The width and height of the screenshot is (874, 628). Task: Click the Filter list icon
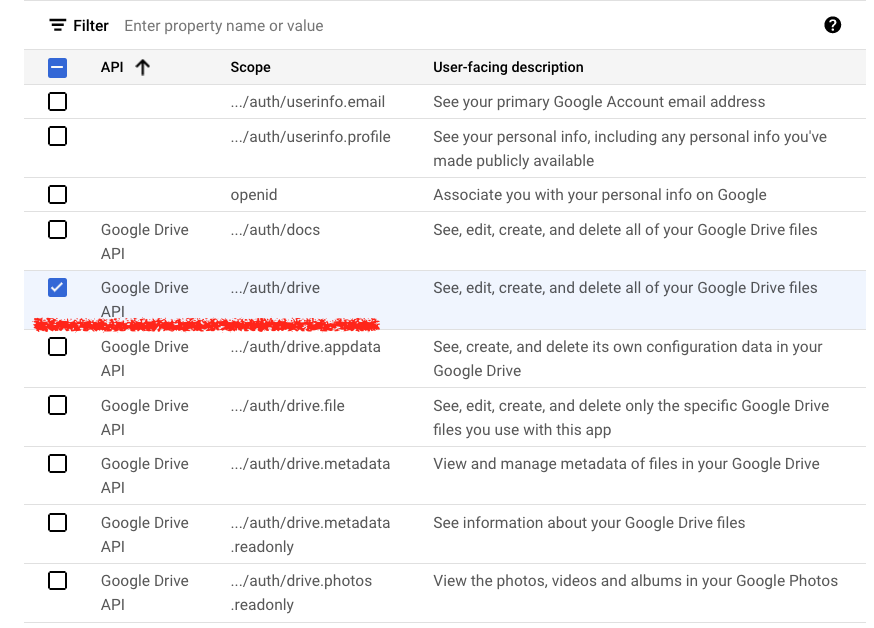[58, 25]
